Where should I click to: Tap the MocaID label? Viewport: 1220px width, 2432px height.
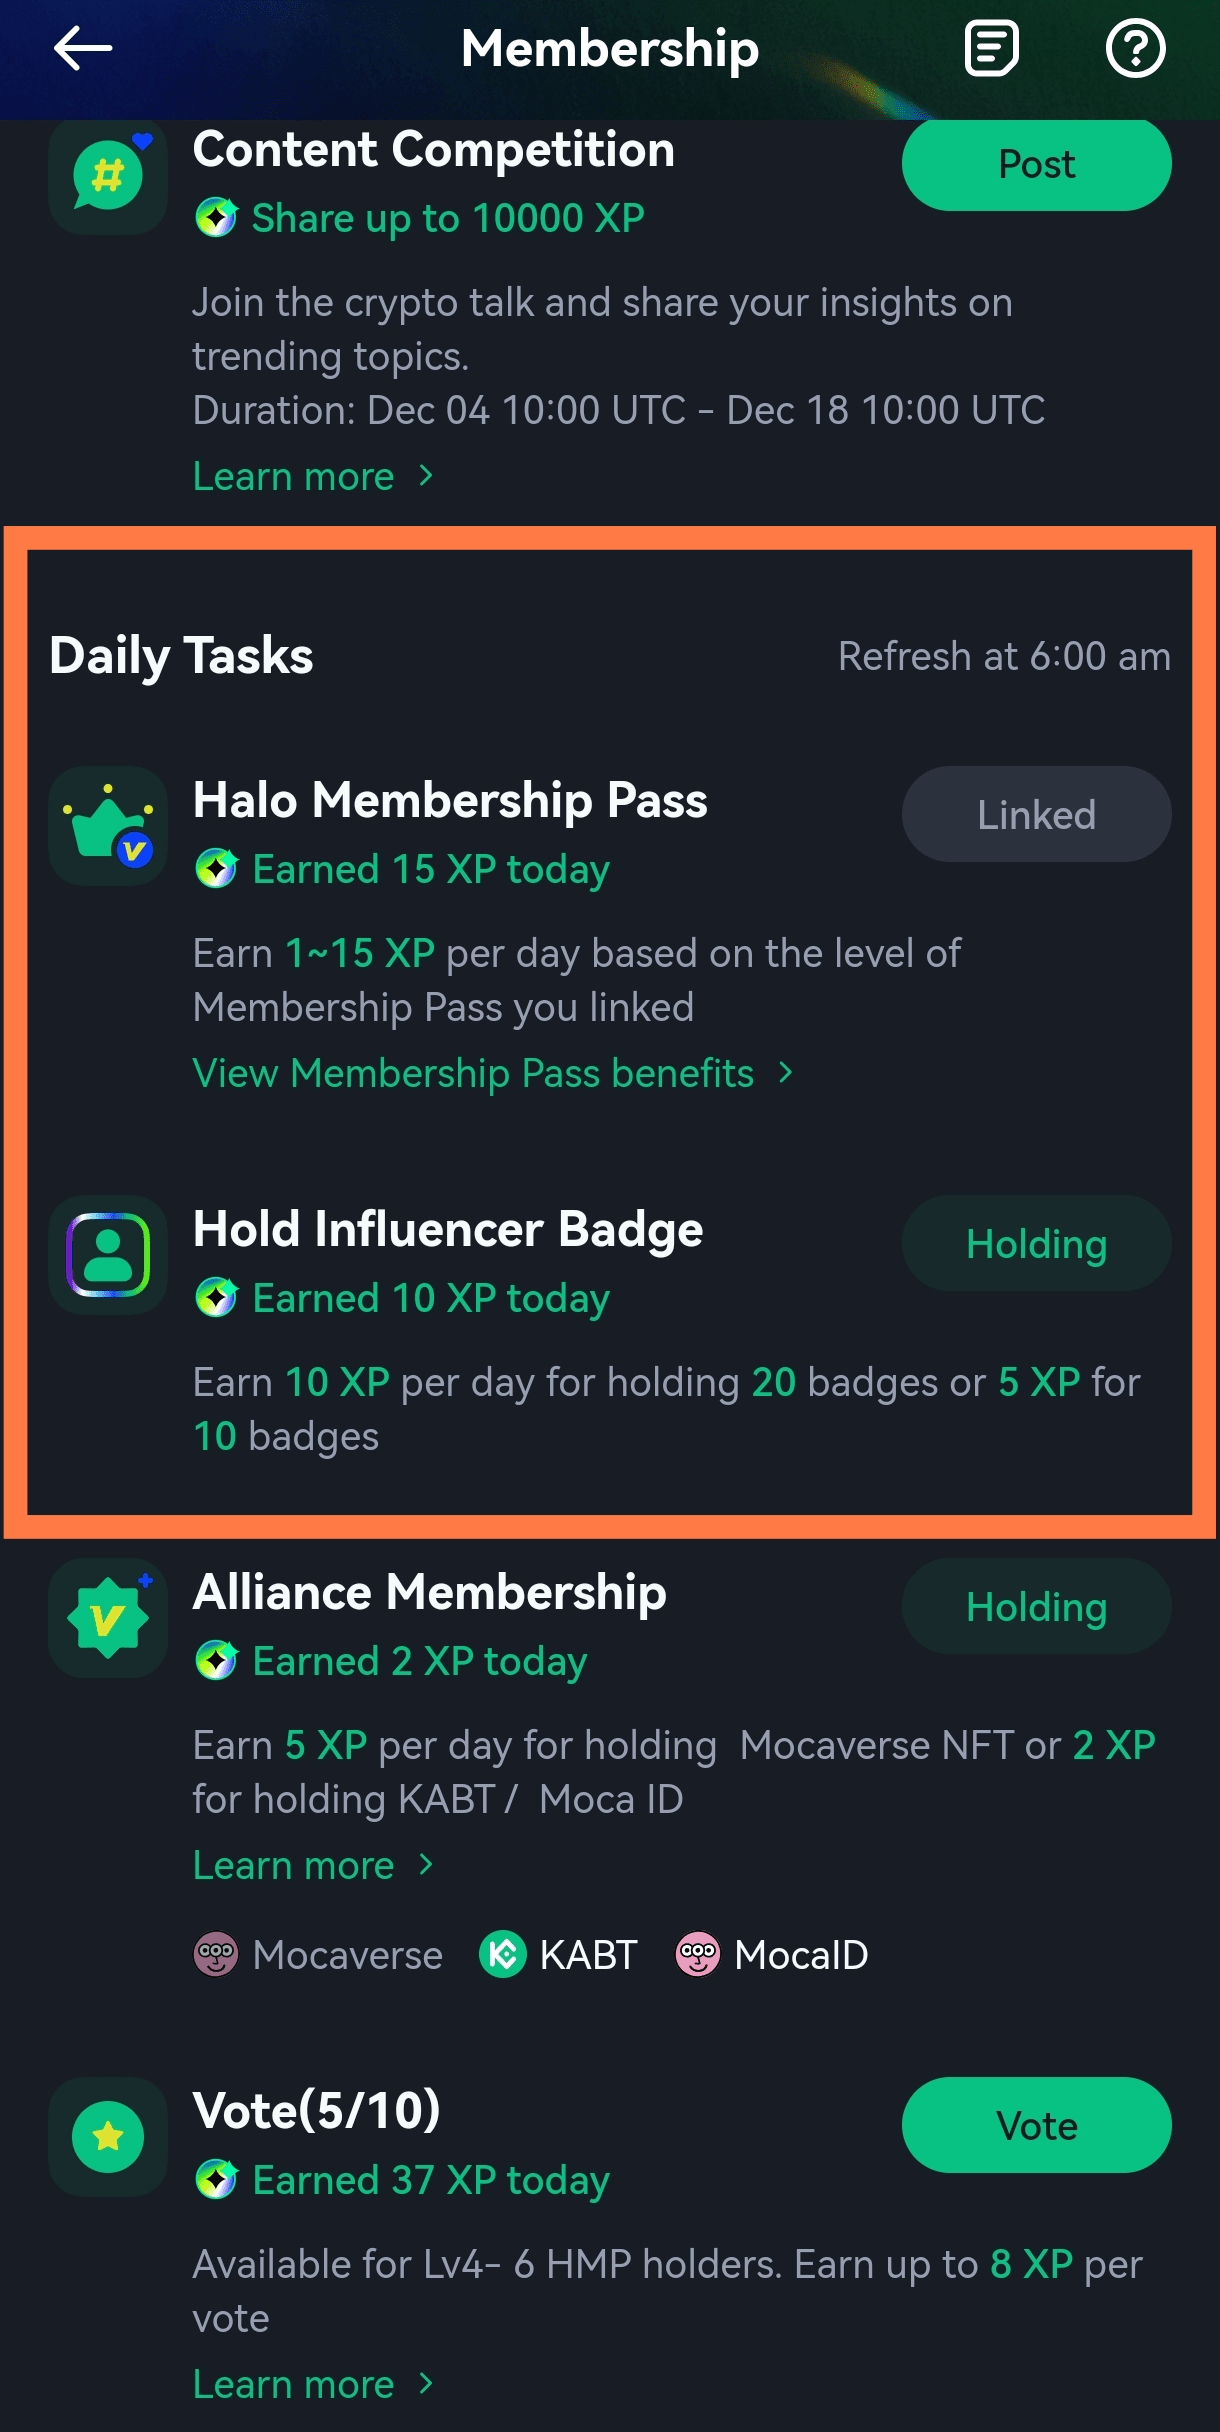(800, 1955)
